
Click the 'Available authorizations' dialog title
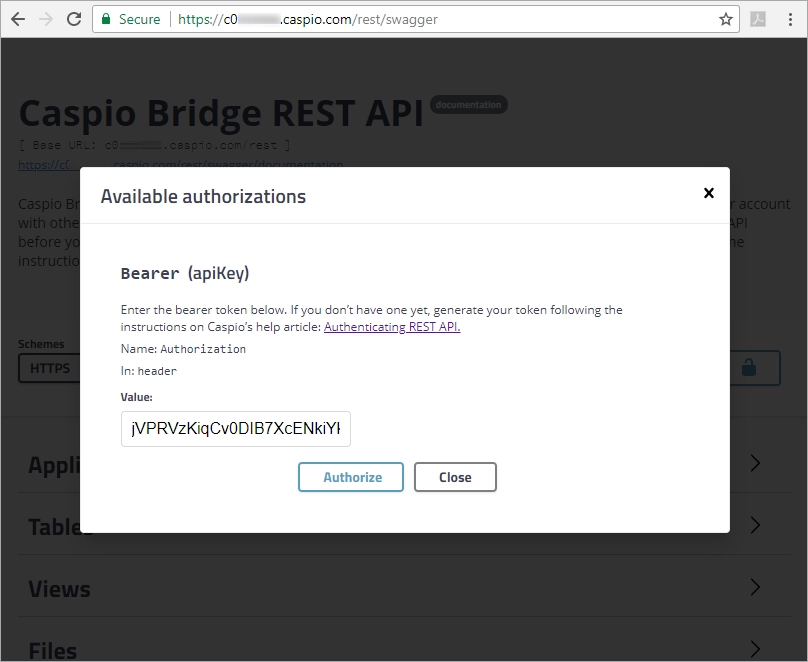click(203, 196)
